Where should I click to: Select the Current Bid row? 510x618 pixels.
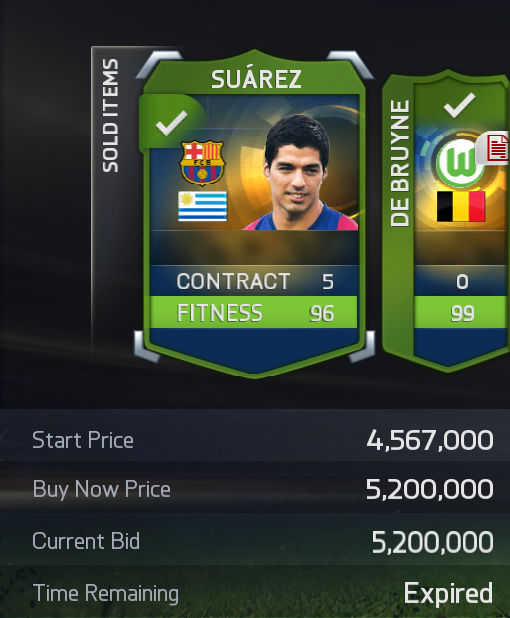point(255,539)
